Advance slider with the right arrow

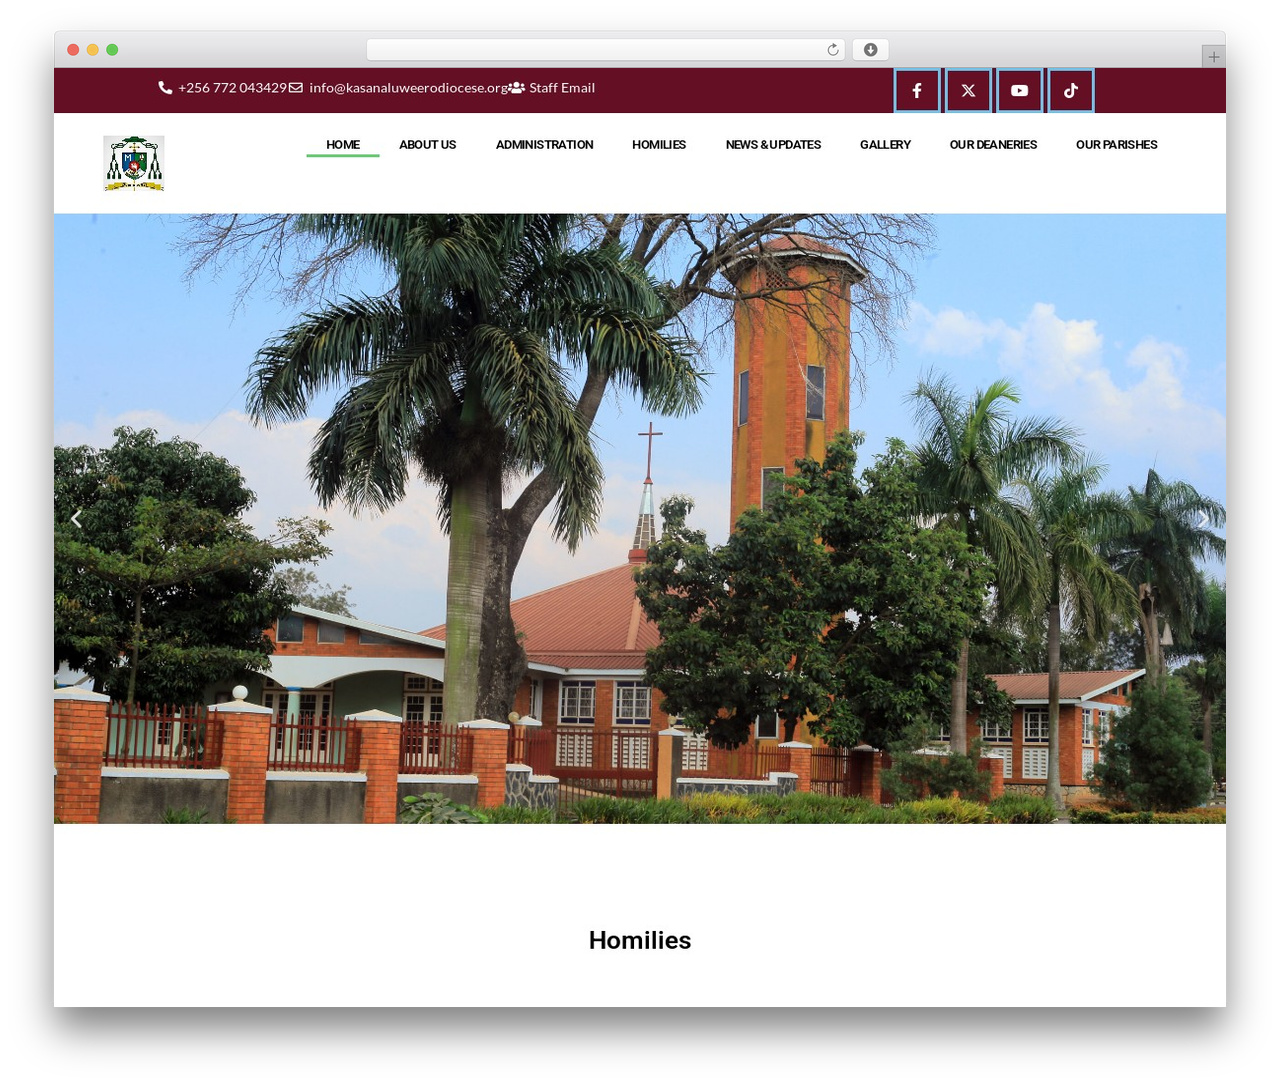point(1203,518)
